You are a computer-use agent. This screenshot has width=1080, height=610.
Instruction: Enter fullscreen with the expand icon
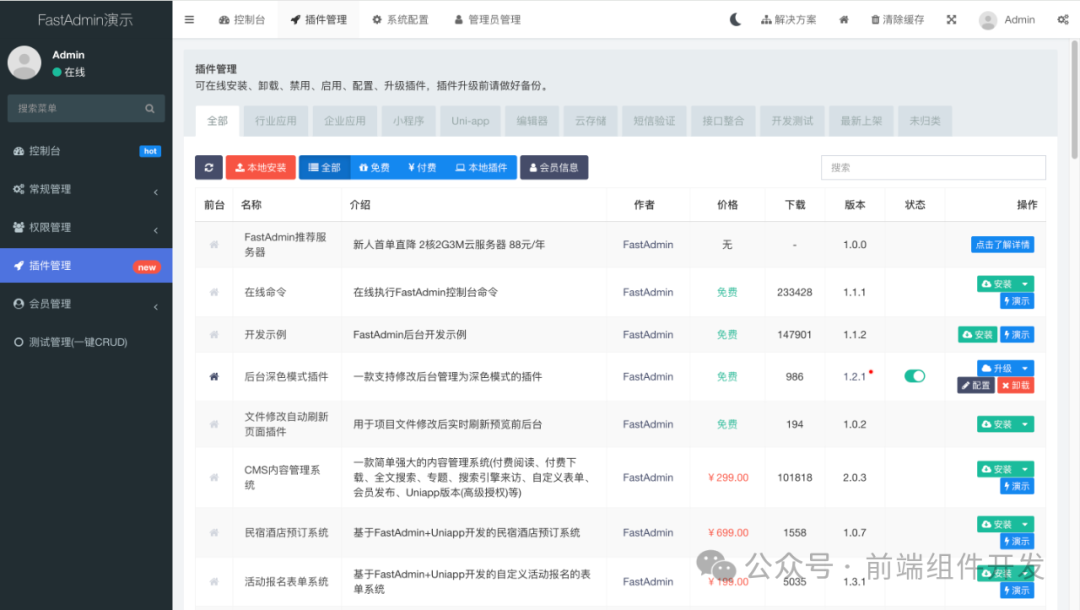pos(951,19)
